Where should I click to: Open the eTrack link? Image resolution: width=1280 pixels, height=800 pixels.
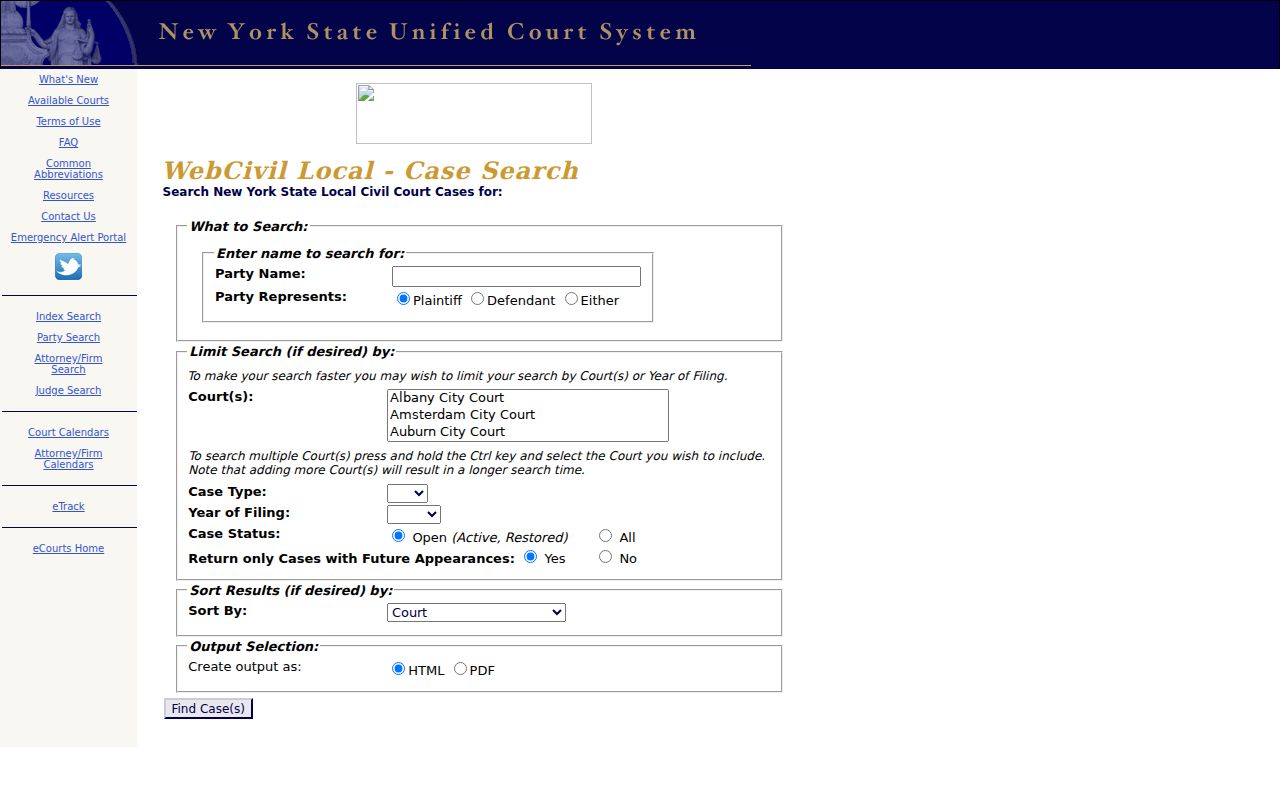(x=68, y=507)
